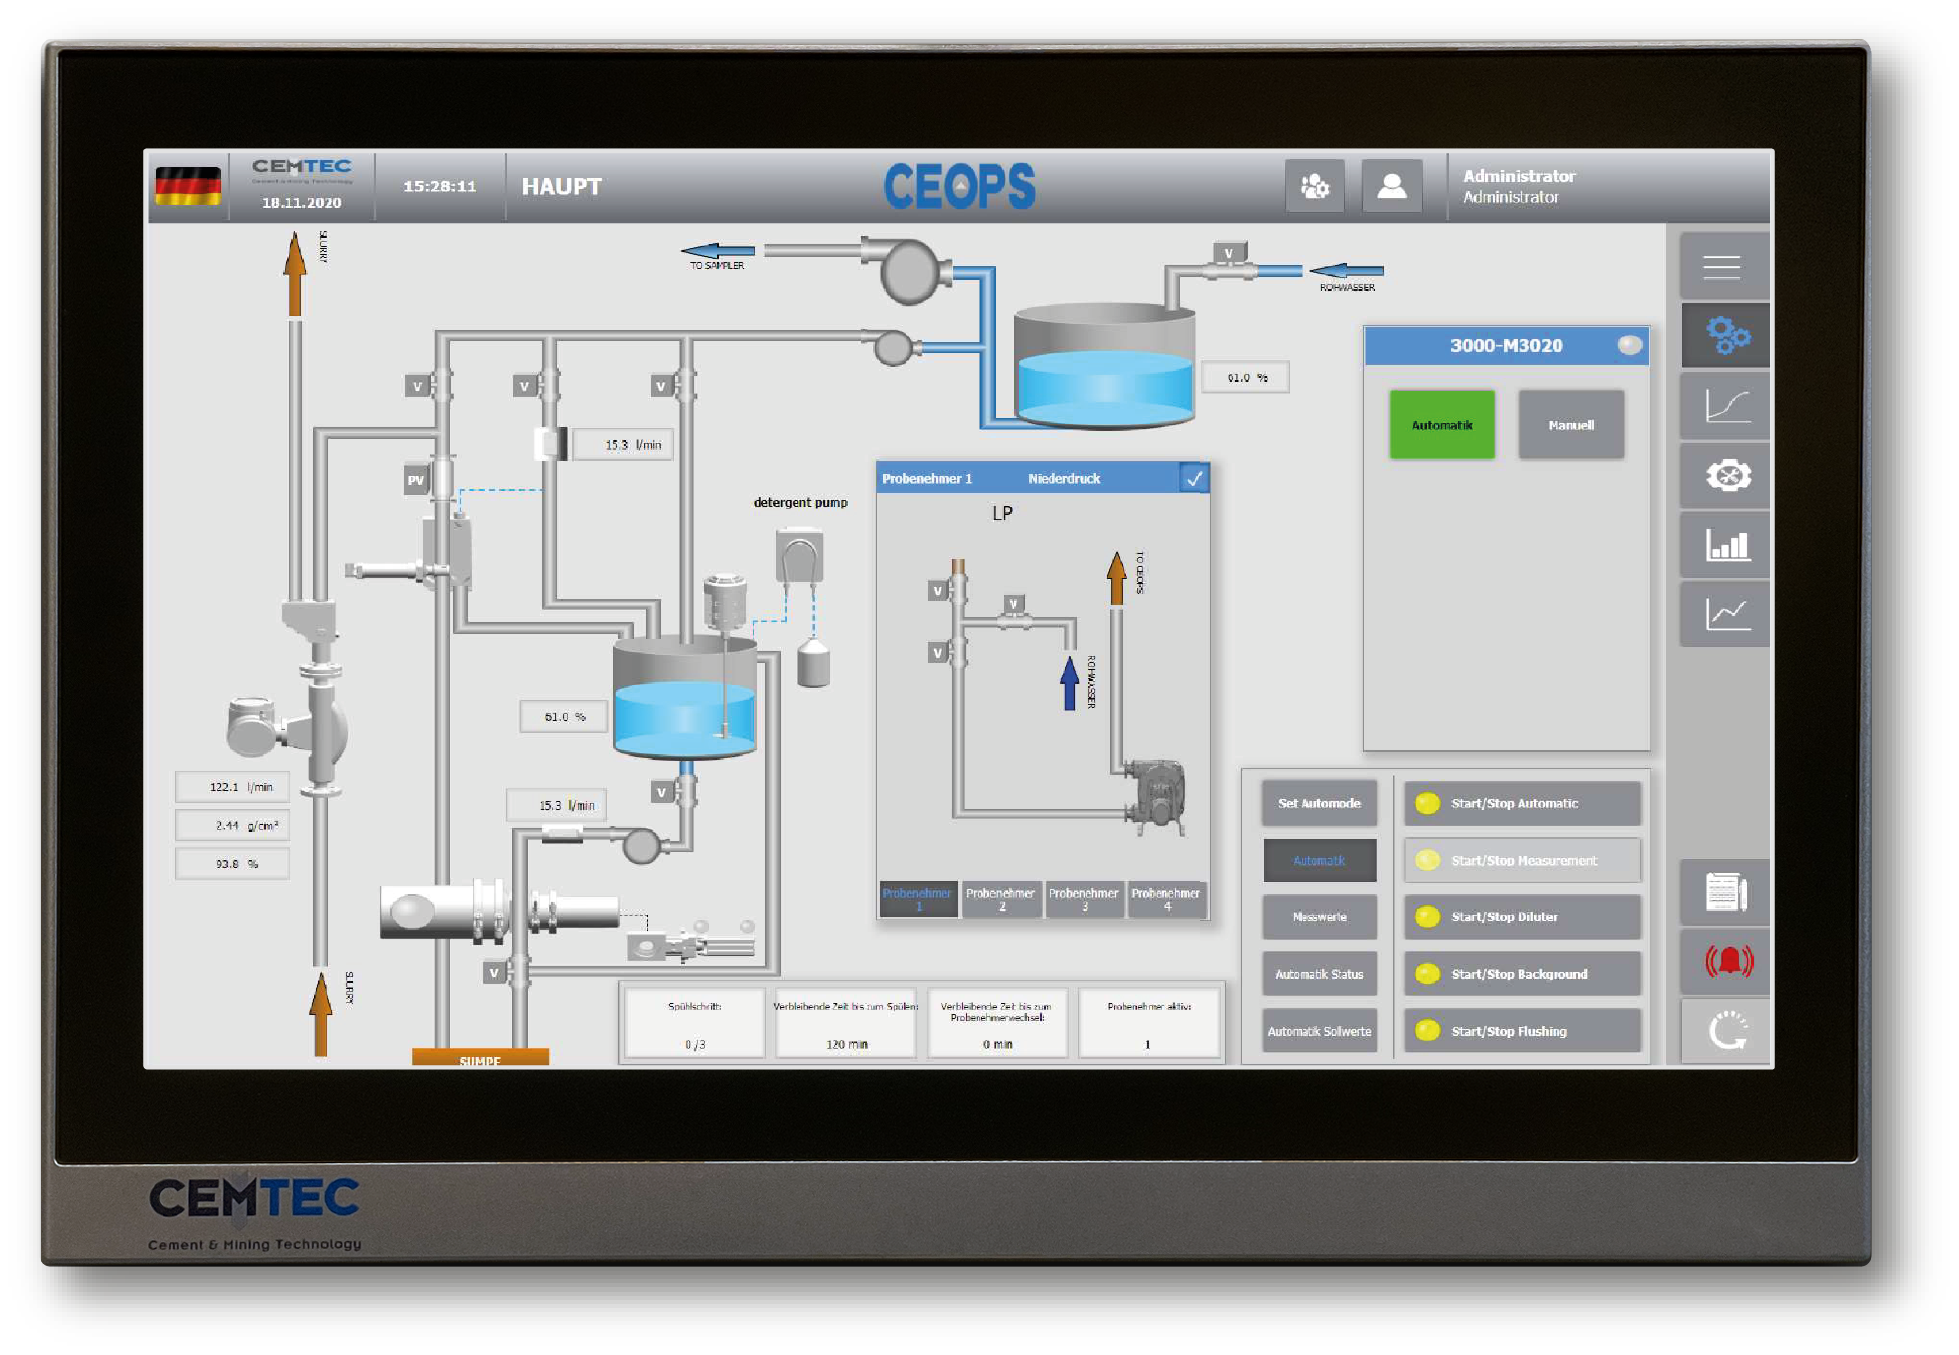
Task: Select the stirrer motor on the mixing tank
Action: (x=725, y=600)
